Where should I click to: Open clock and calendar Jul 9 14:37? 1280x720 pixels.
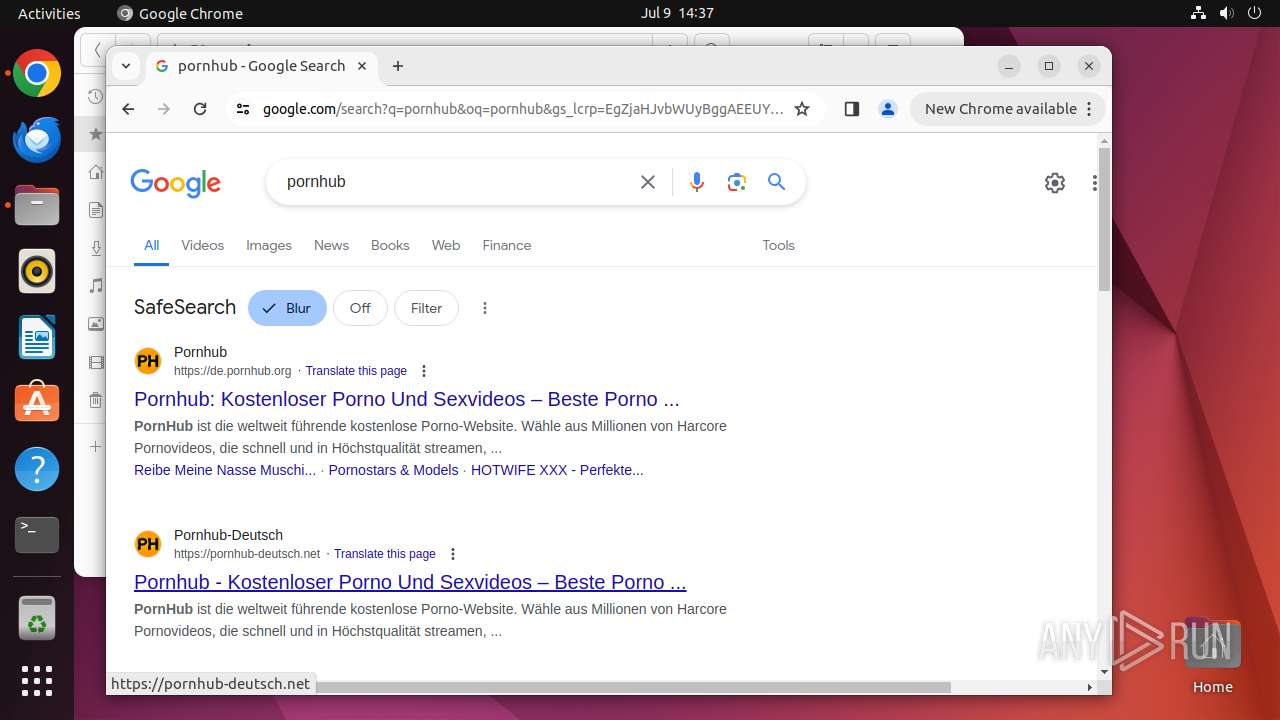(677, 13)
